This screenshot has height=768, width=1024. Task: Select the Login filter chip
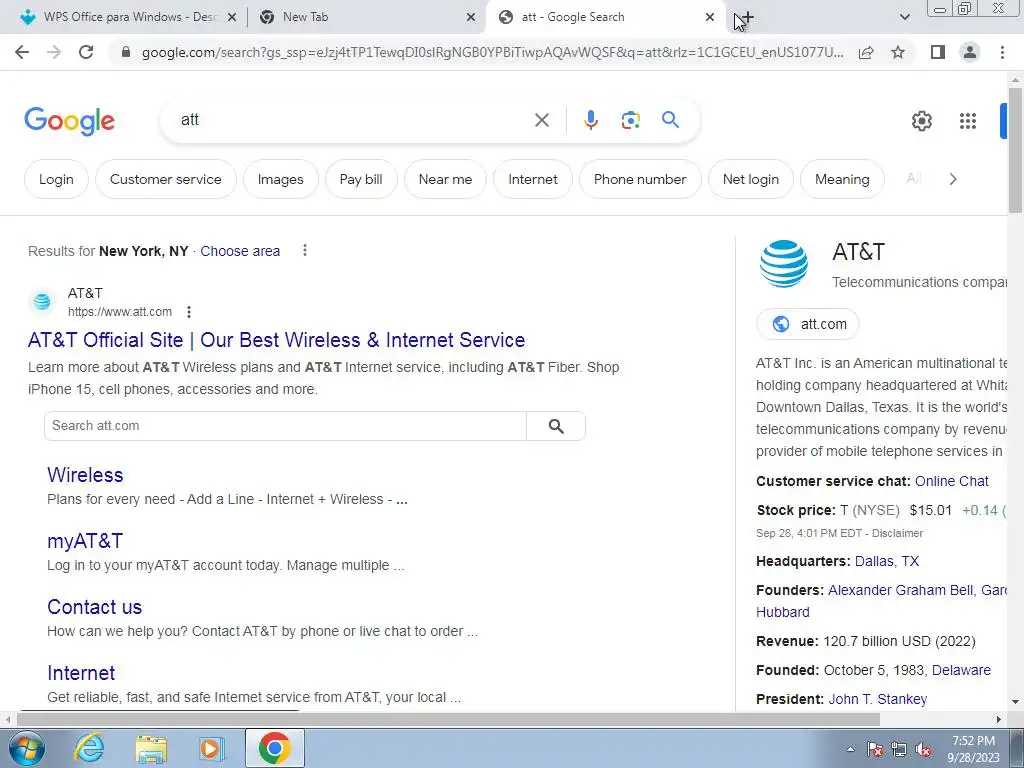tap(56, 179)
